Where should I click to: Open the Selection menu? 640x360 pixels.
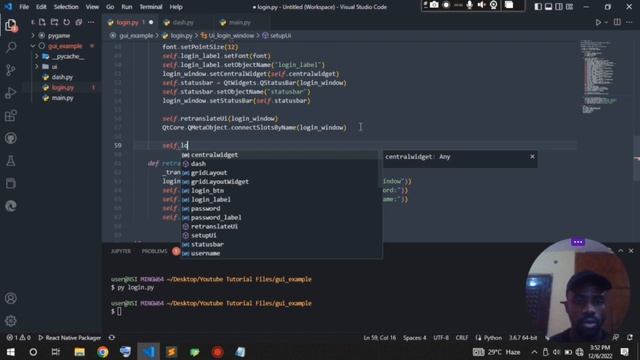66,7
